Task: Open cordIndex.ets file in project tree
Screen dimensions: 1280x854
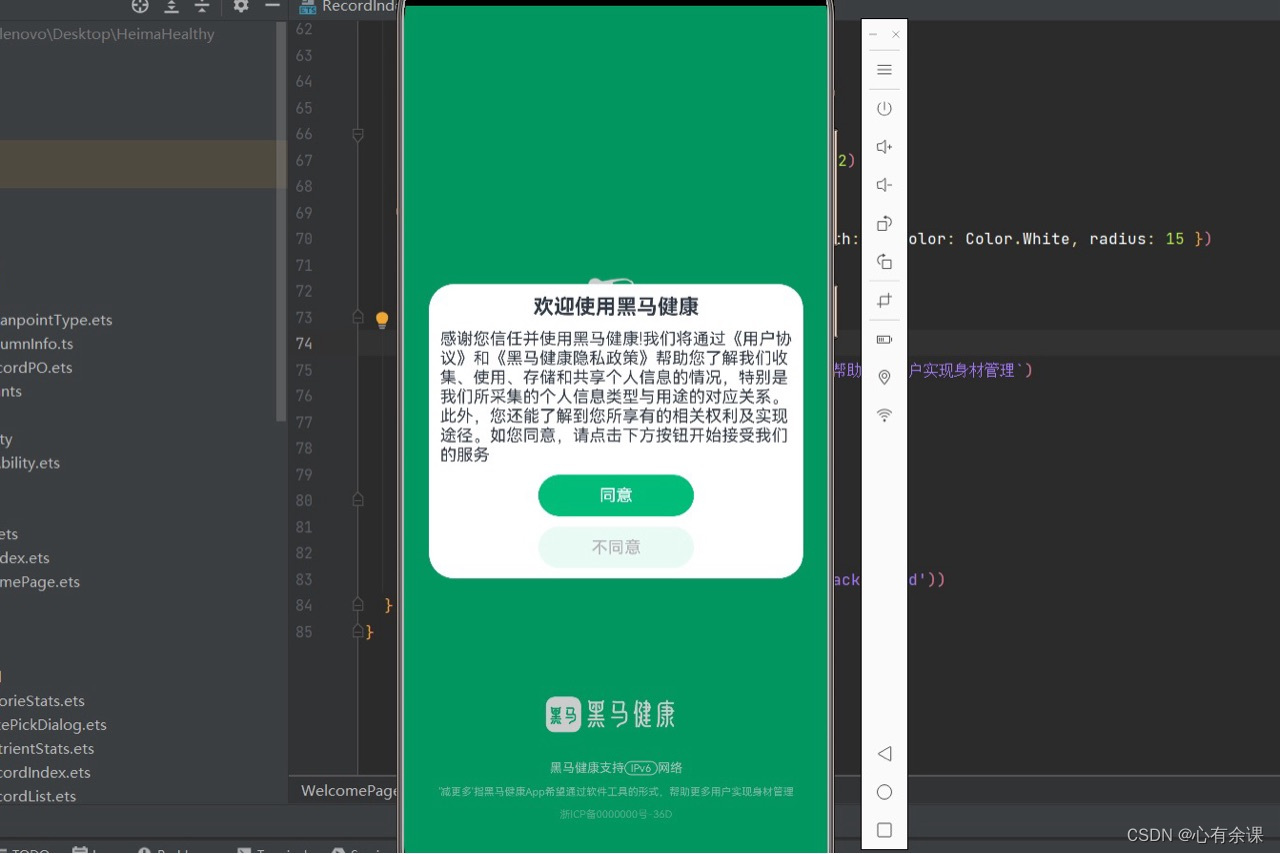Action: [45, 773]
